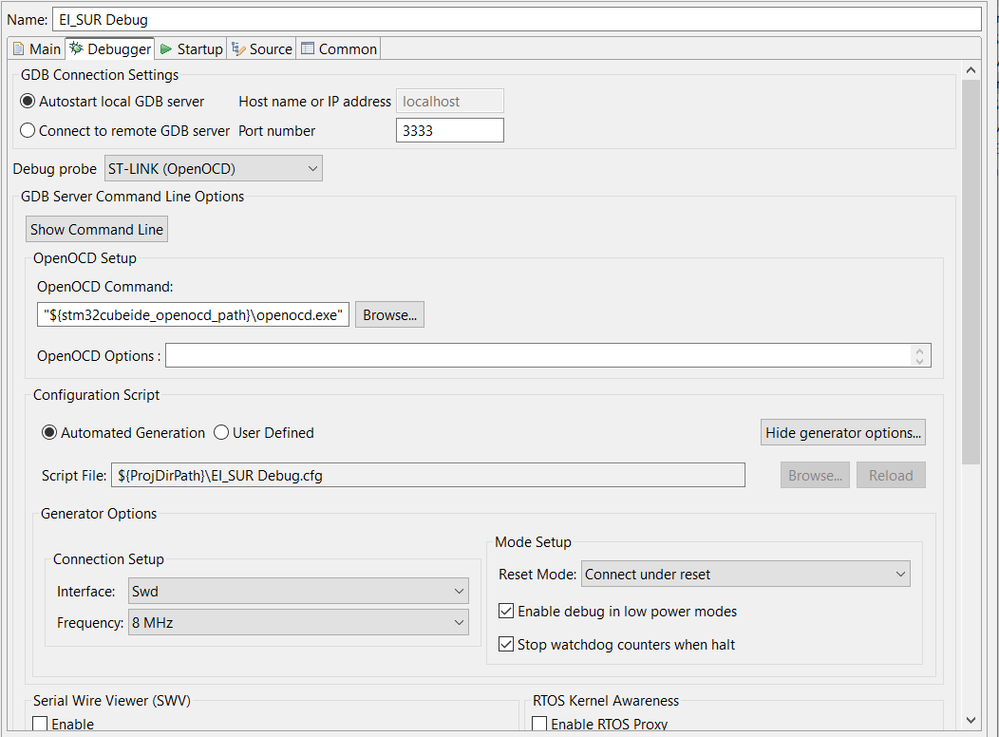This screenshot has width=999, height=737.
Task: Click OpenOCD Options down stepper arrow
Action: [919, 361]
